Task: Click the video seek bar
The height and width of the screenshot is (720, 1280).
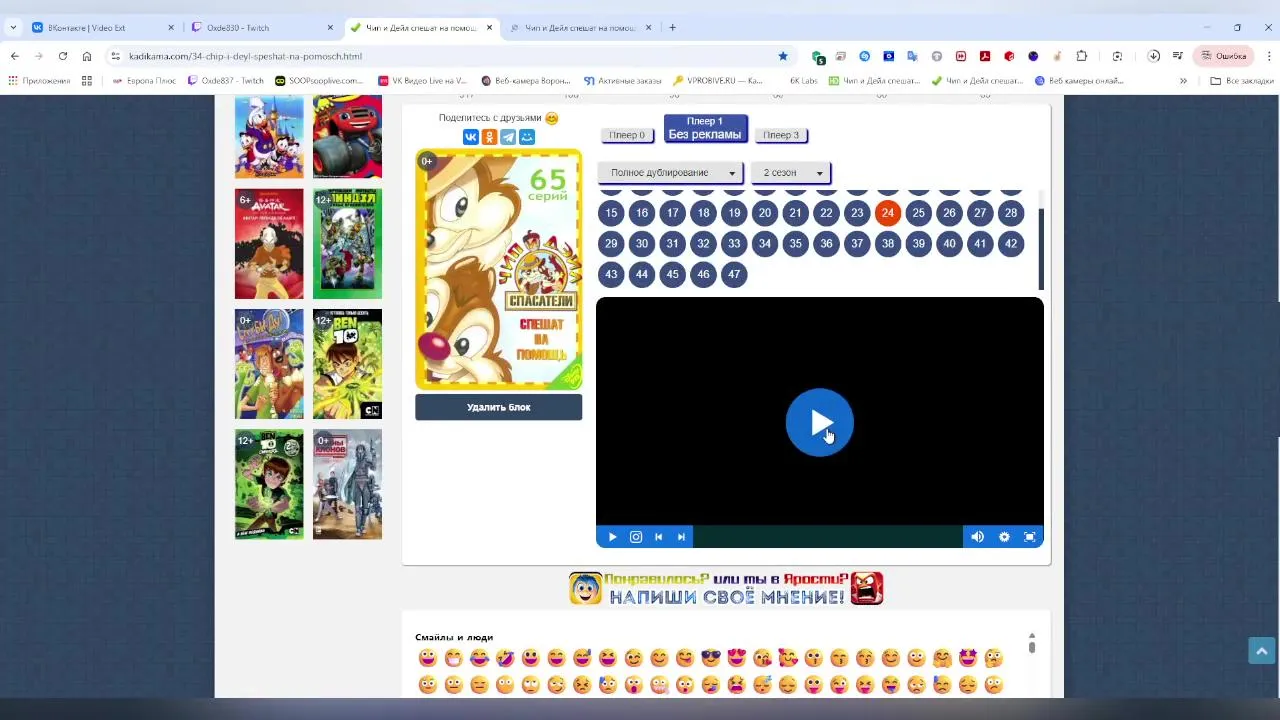Action: click(x=828, y=537)
